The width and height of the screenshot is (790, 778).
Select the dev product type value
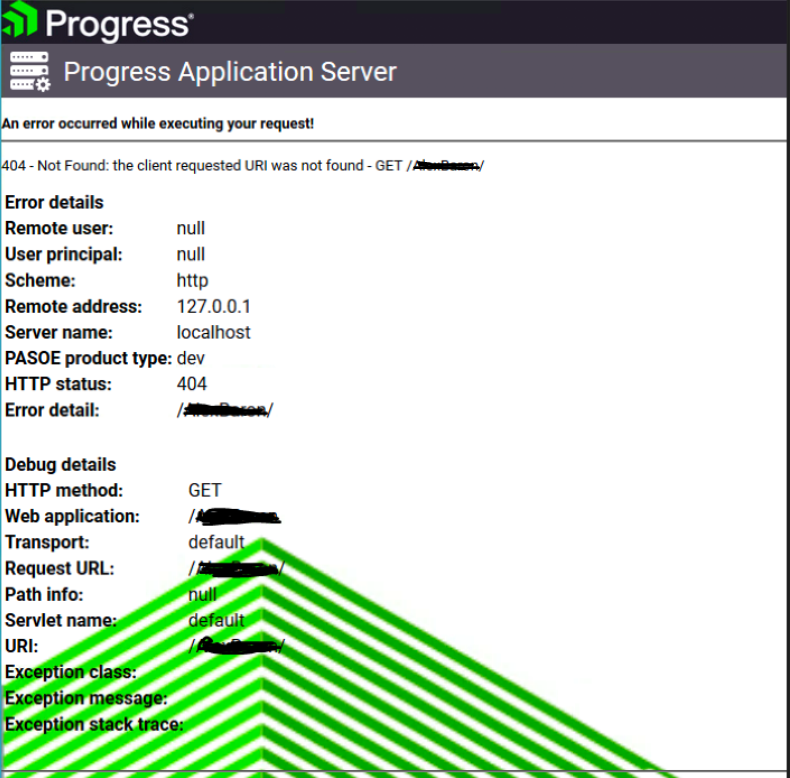point(190,358)
